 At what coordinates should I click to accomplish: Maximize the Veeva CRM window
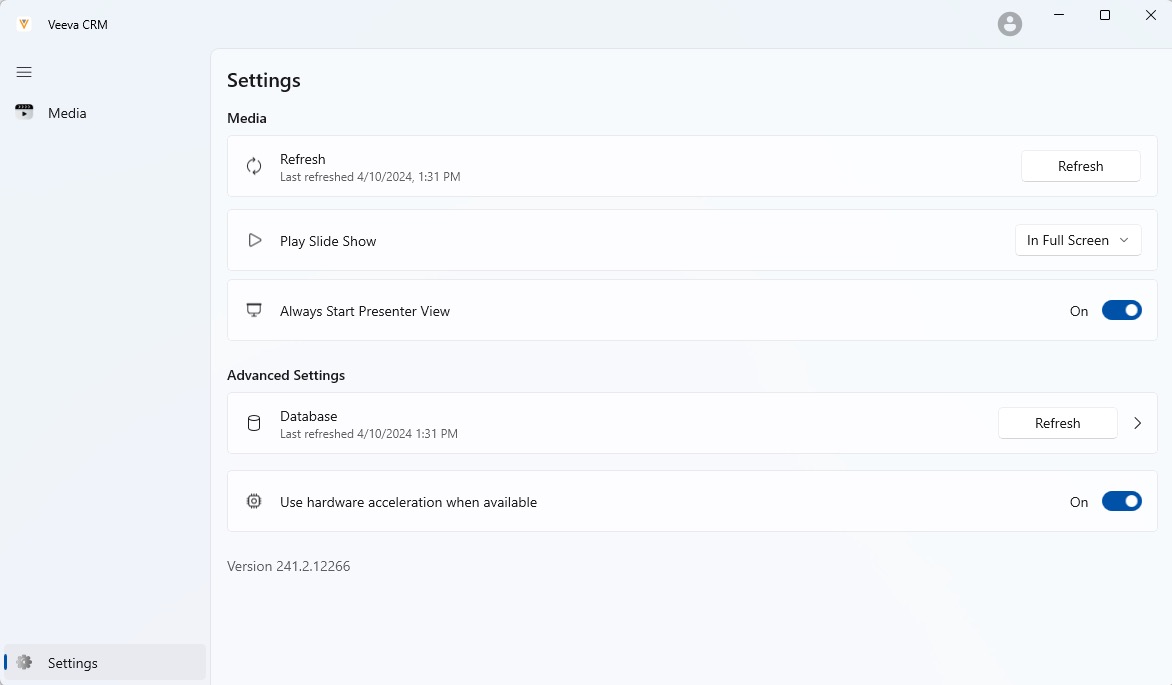click(x=1105, y=15)
